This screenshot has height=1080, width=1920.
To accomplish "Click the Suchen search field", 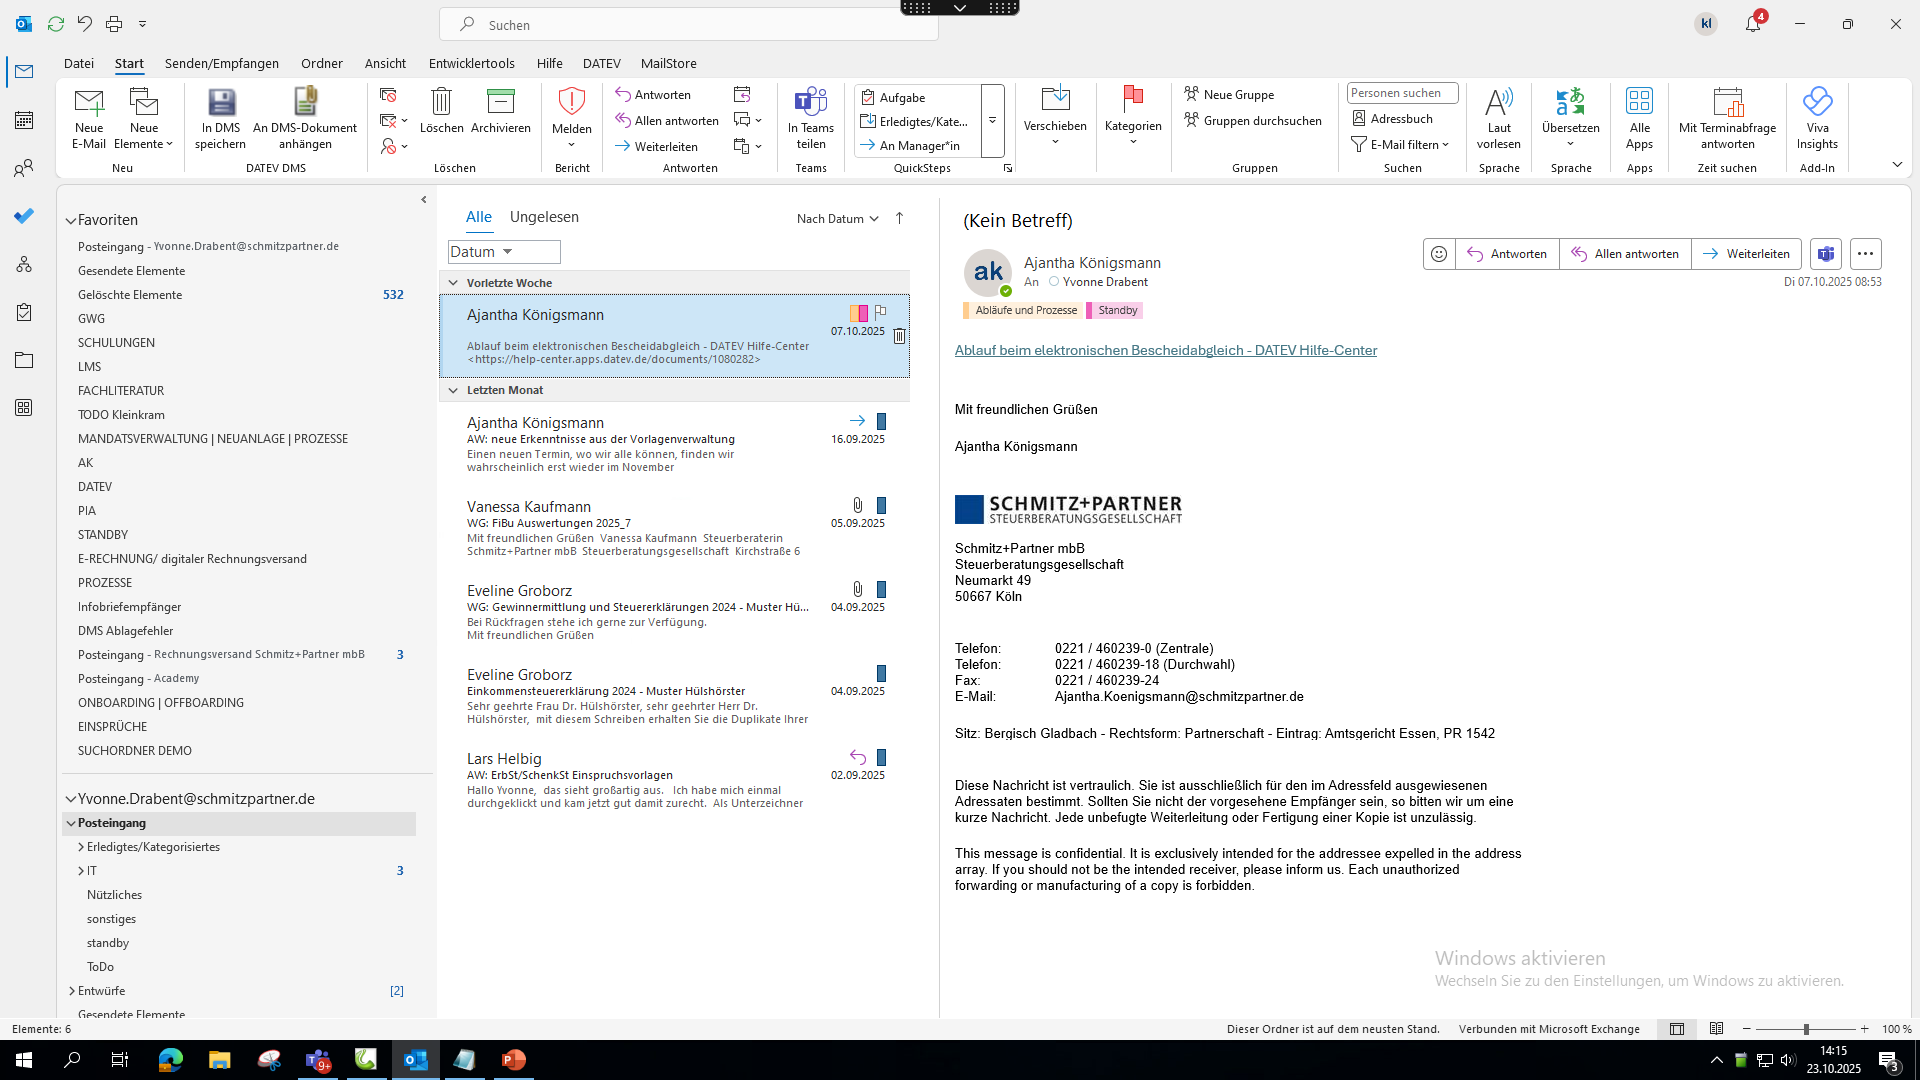I will 689,24.
